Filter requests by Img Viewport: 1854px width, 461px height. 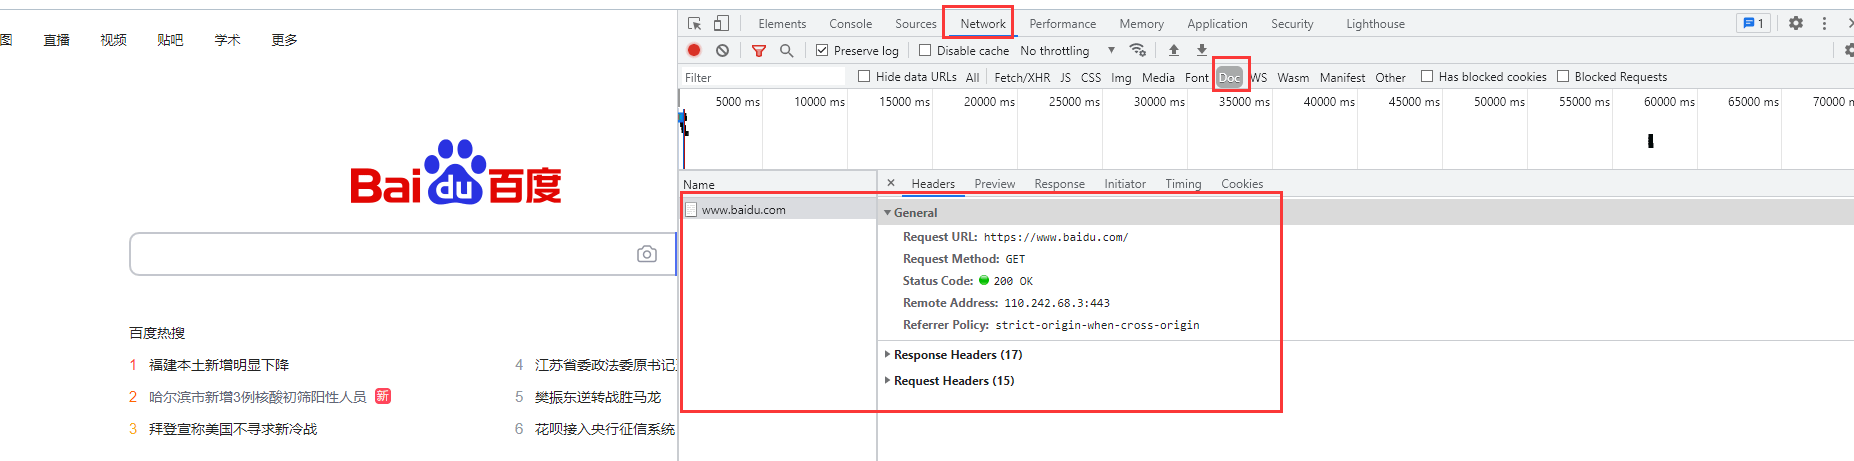pyautogui.click(x=1121, y=77)
